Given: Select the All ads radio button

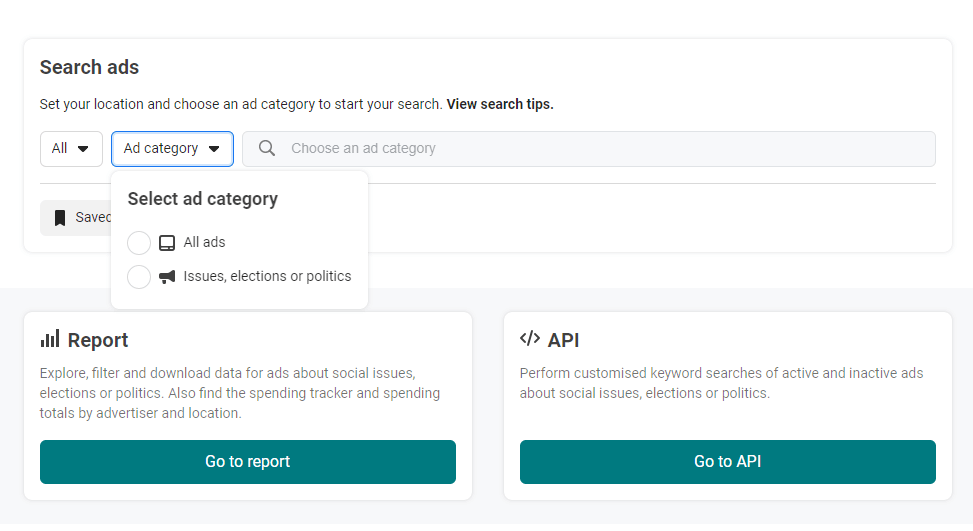Looking at the screenshot, I should [x=139, y=243].
